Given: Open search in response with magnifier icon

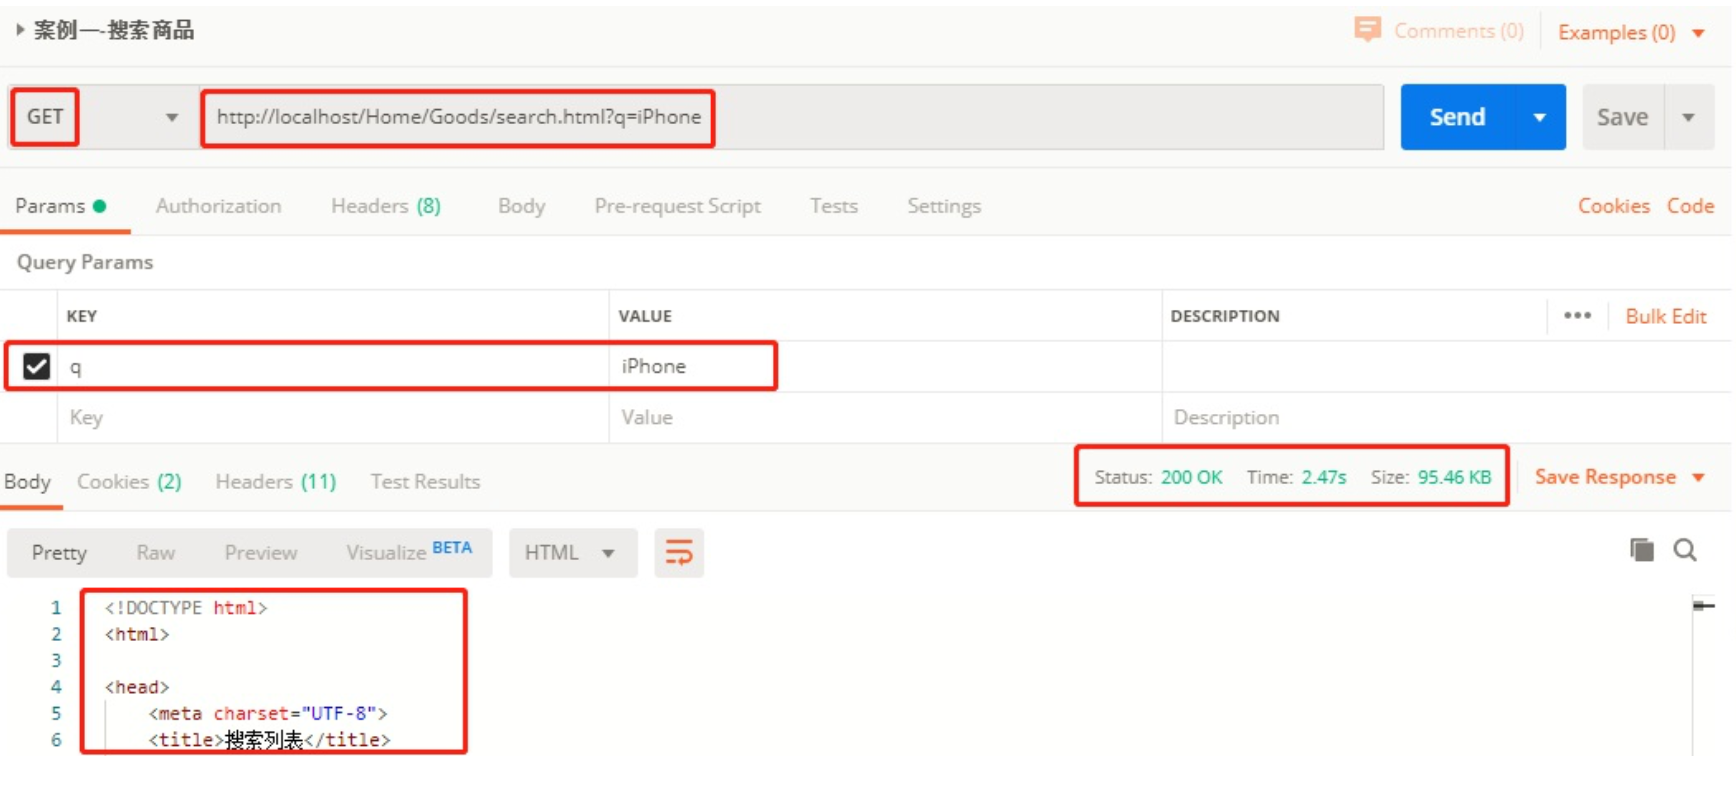Looking at the screenshot, I should click(1685, 550).
